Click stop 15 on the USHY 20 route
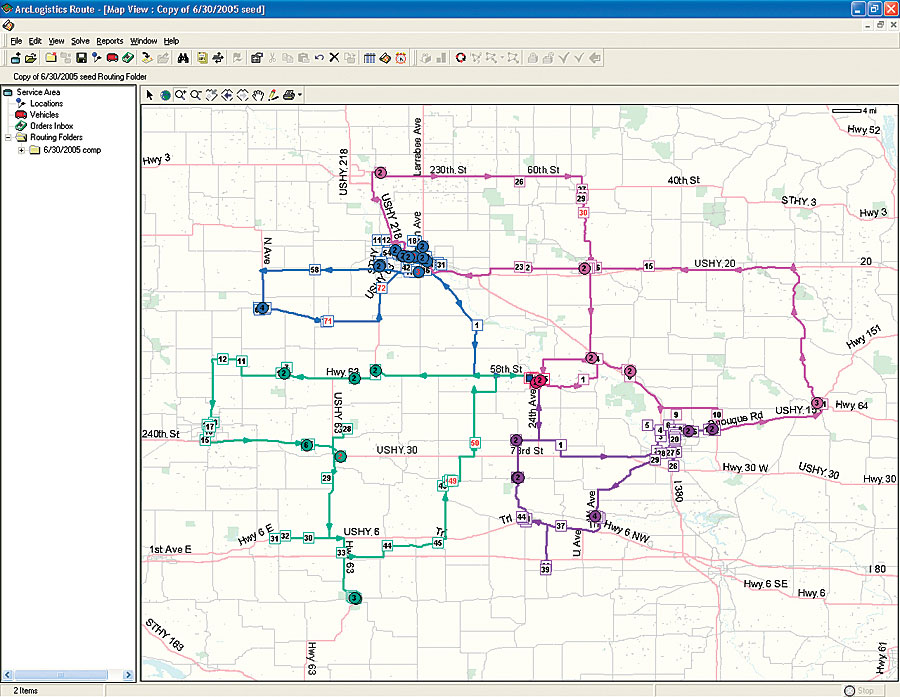900x697 pixels. click(649, 266)
